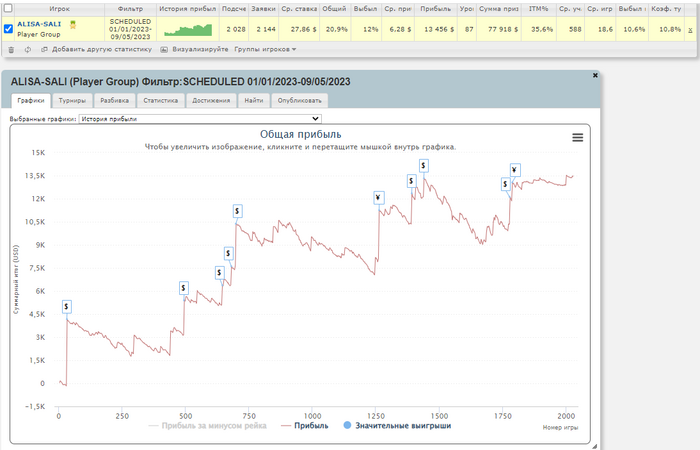Click the chart title 'Общая прибыль'
Image resolution: width=700 pixels, height=450 pixels.
point(300,134)
